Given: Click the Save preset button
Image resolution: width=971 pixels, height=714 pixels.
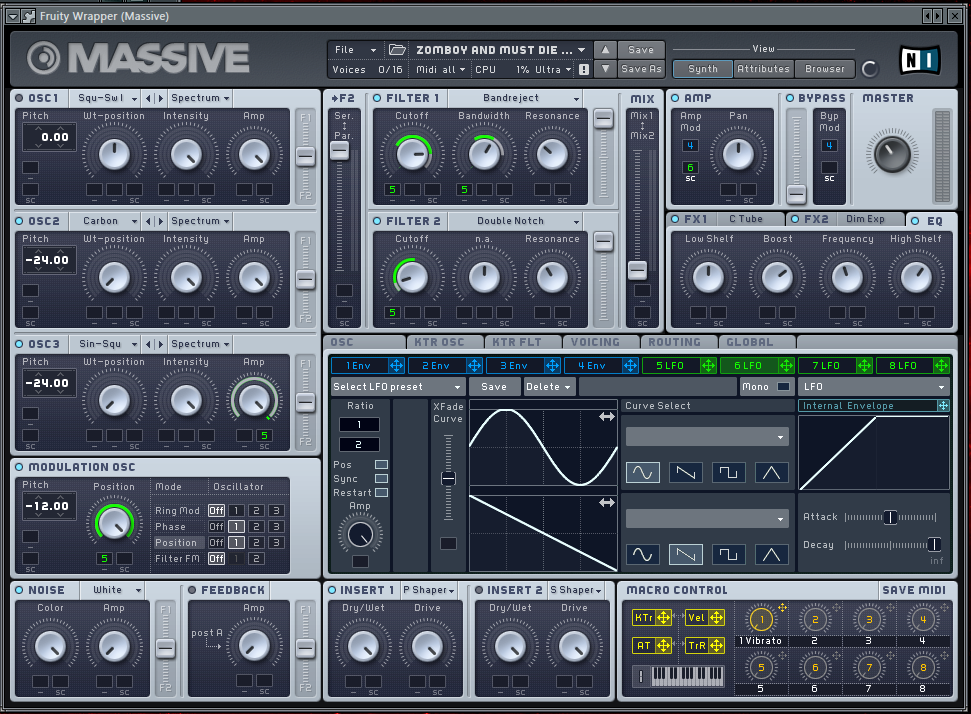Looking at the screenshot, I should 641,50.
